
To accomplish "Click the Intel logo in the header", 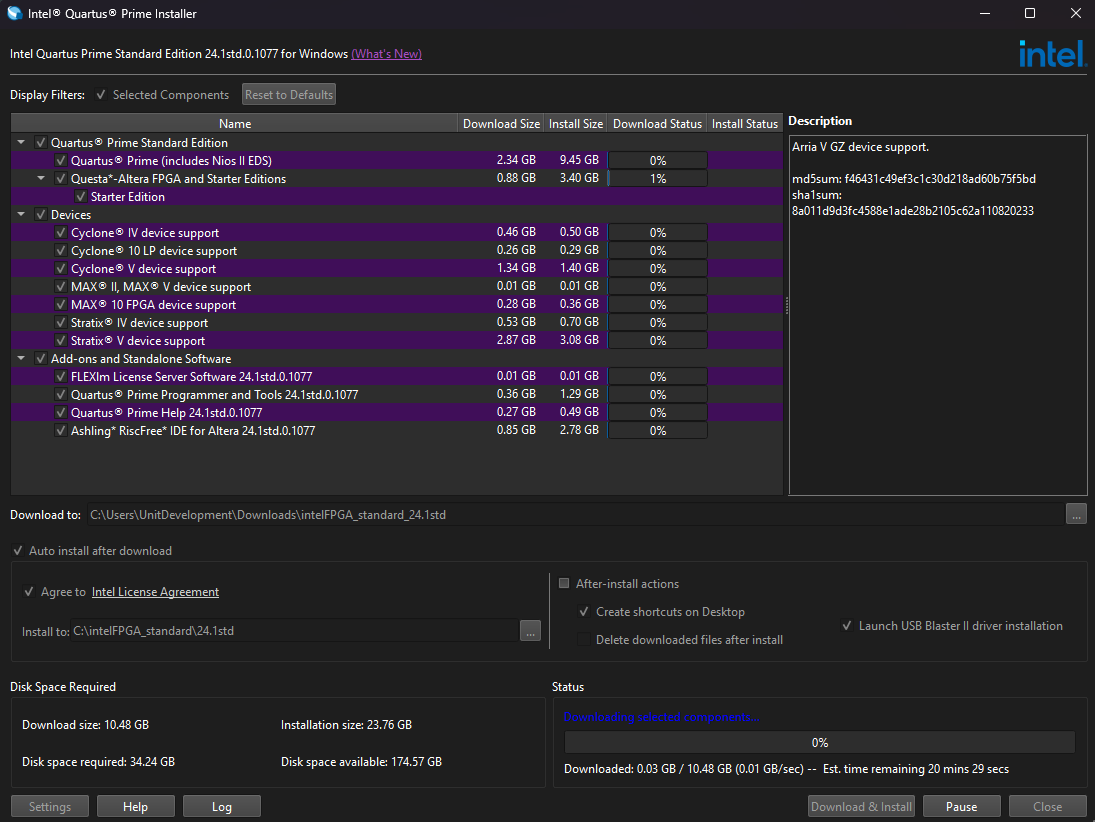I will (1052, 54).
